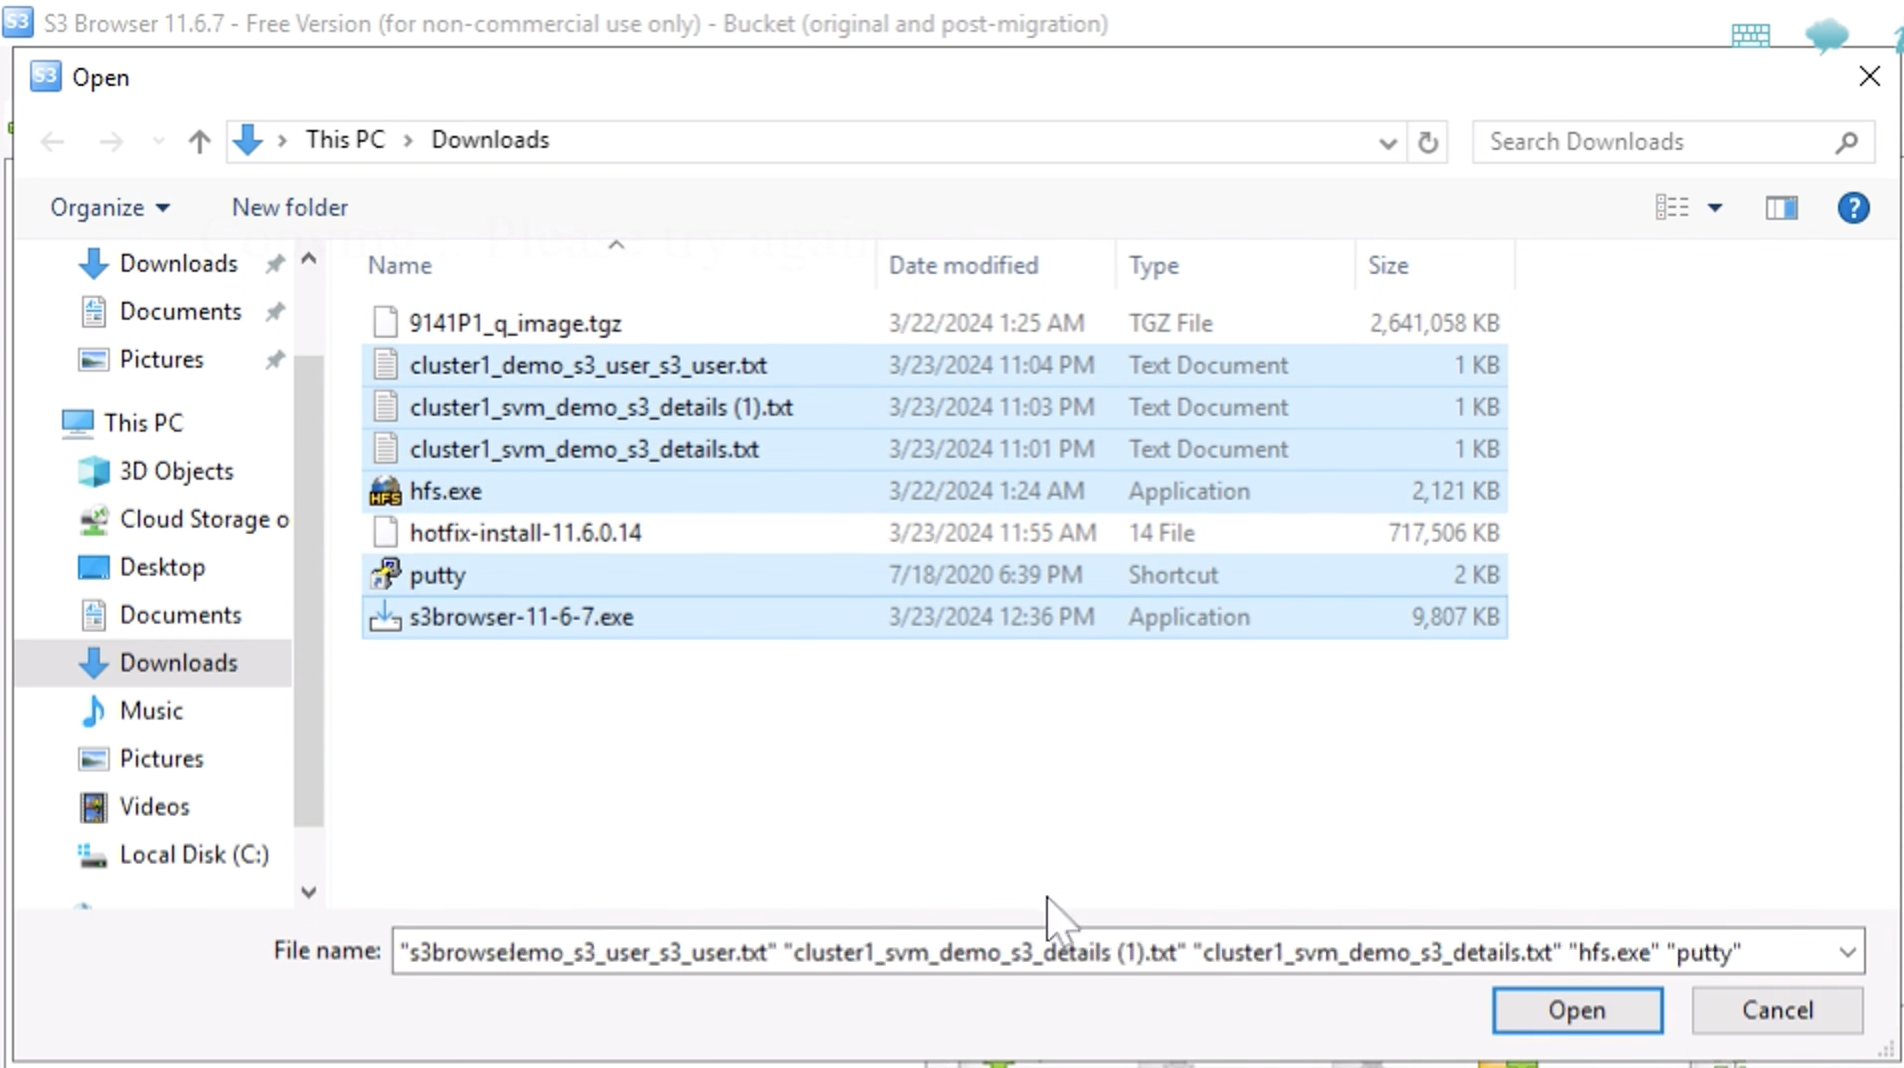Select s3browser-11-6-7.exe installer file
This screenshot has height=1068, width=1904.
point(521,617)
